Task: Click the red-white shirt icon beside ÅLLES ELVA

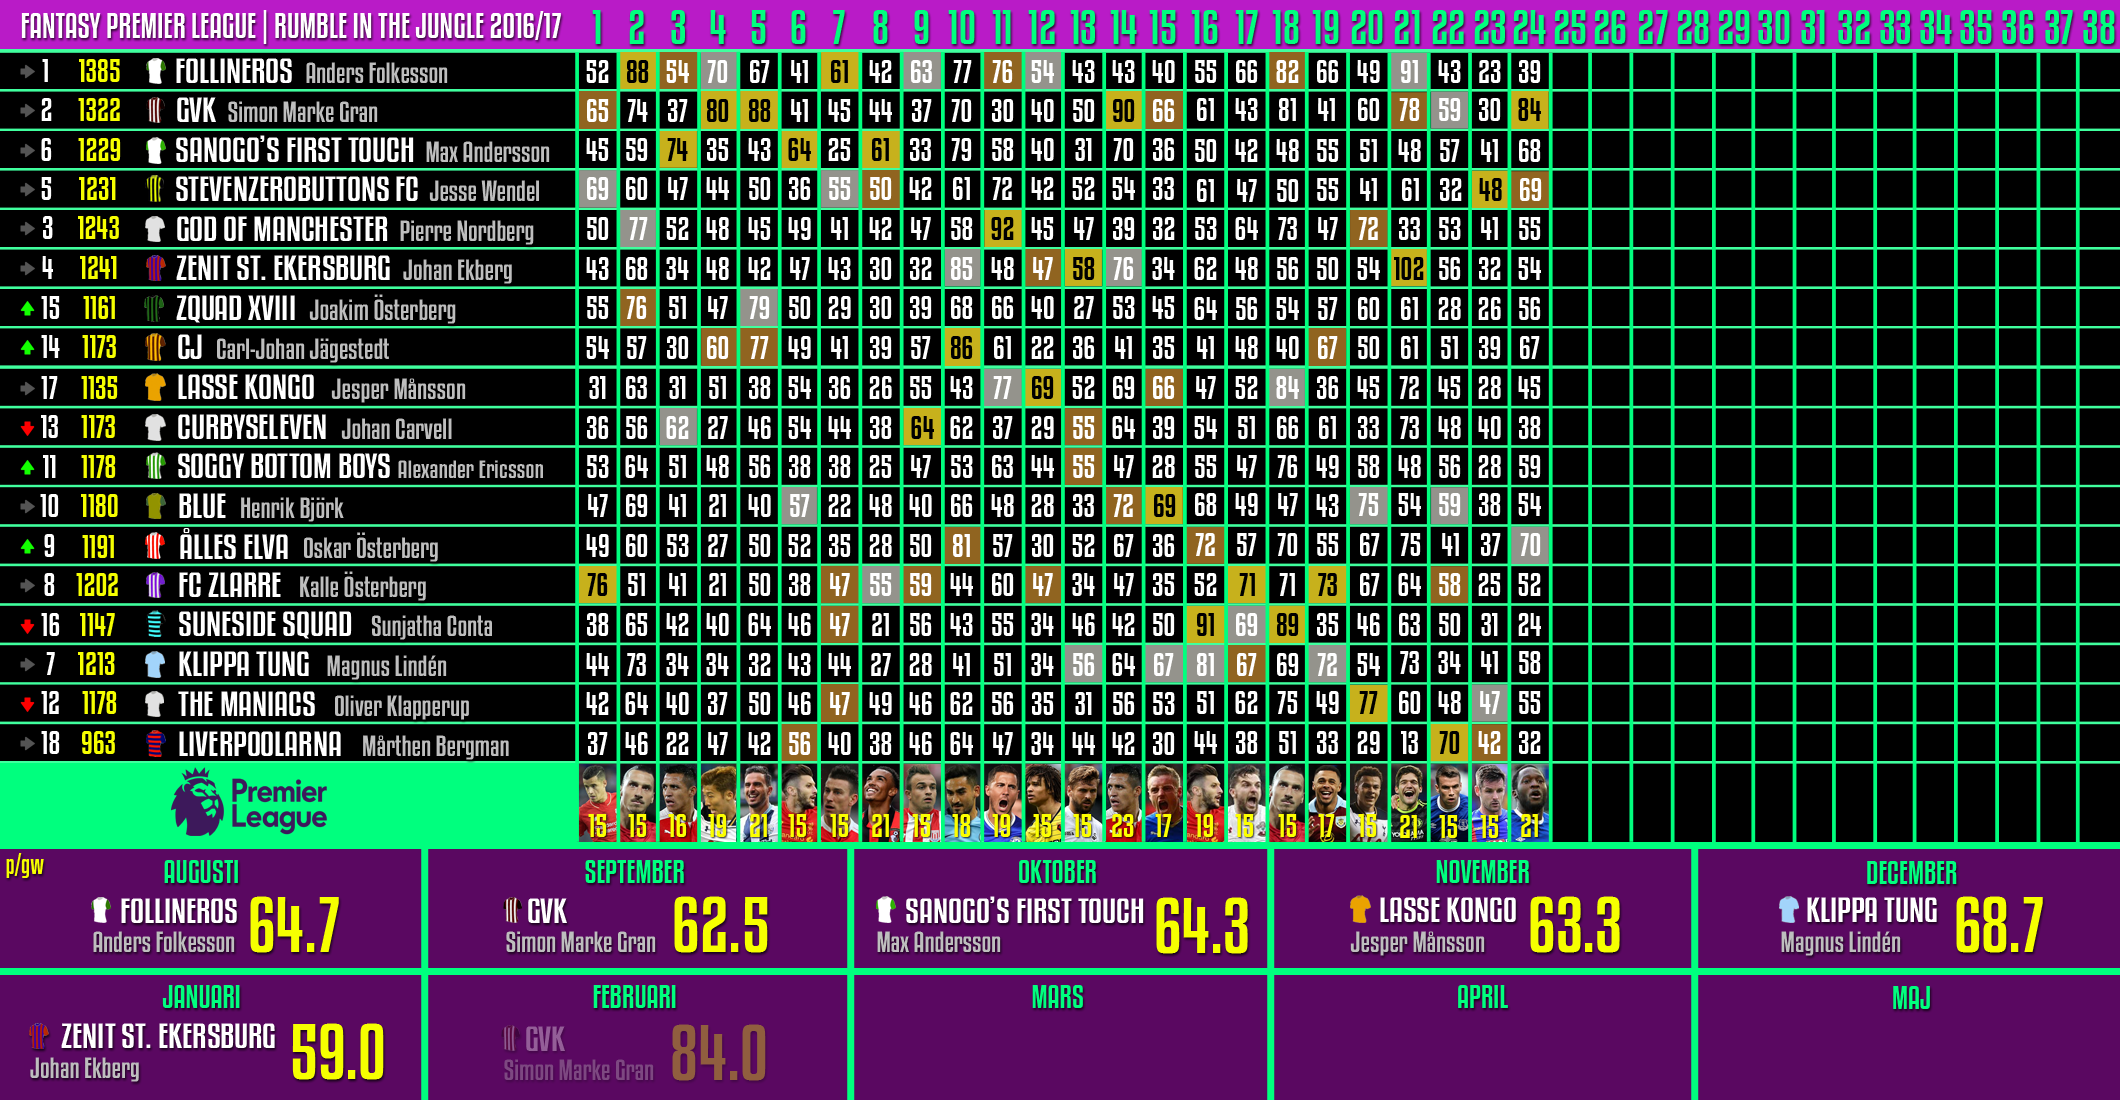Action: [x=155, y=546]
